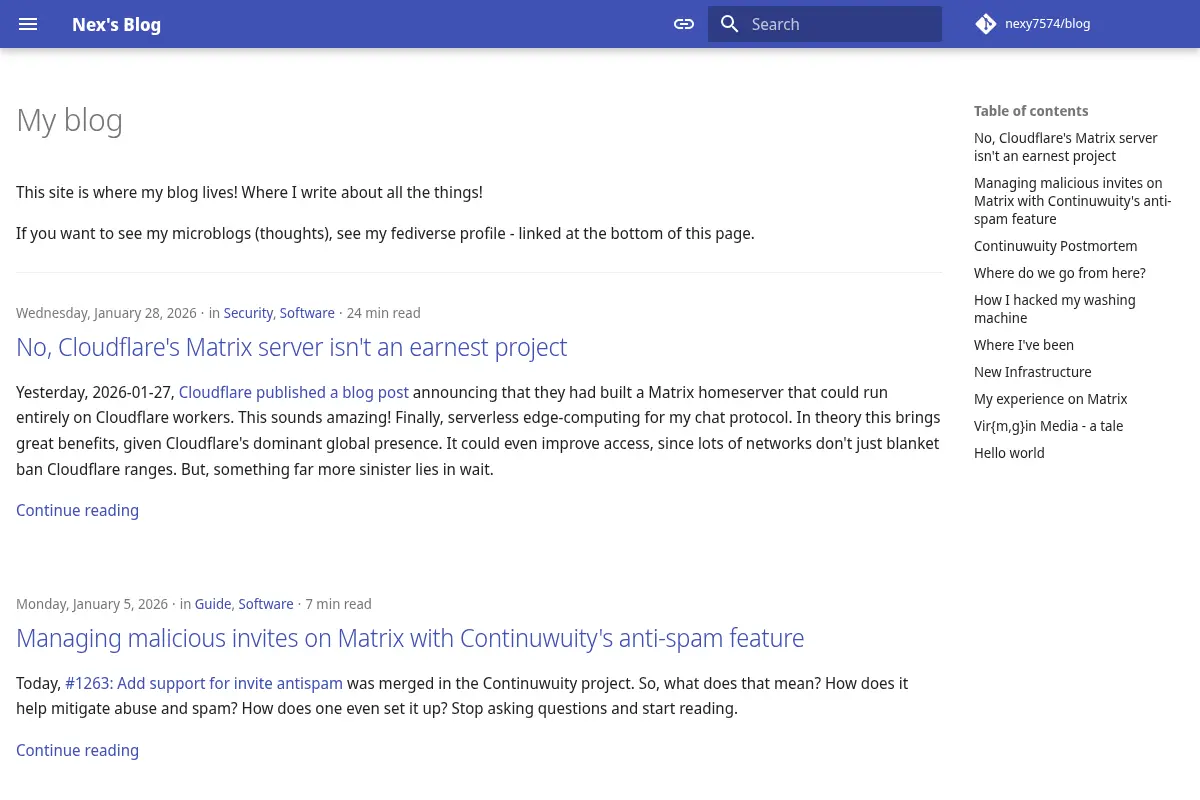The width and height of the screenshot is (1200, 800).
Task: Focus the Search input field
Action: (825, 24)
